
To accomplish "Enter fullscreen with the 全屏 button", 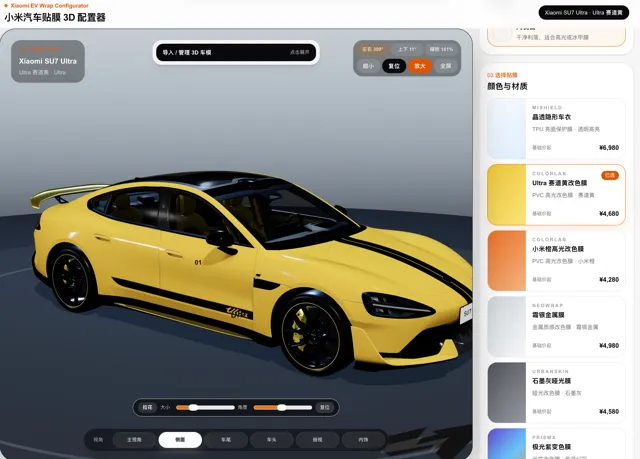I will (x=446, y=66).
